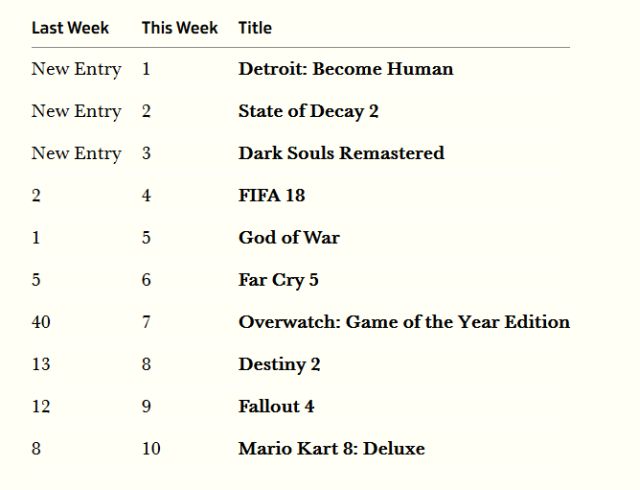This screenshot has width=640, height=490.
Task: Select the Destiny 2 title
Action: coord(279,364)
